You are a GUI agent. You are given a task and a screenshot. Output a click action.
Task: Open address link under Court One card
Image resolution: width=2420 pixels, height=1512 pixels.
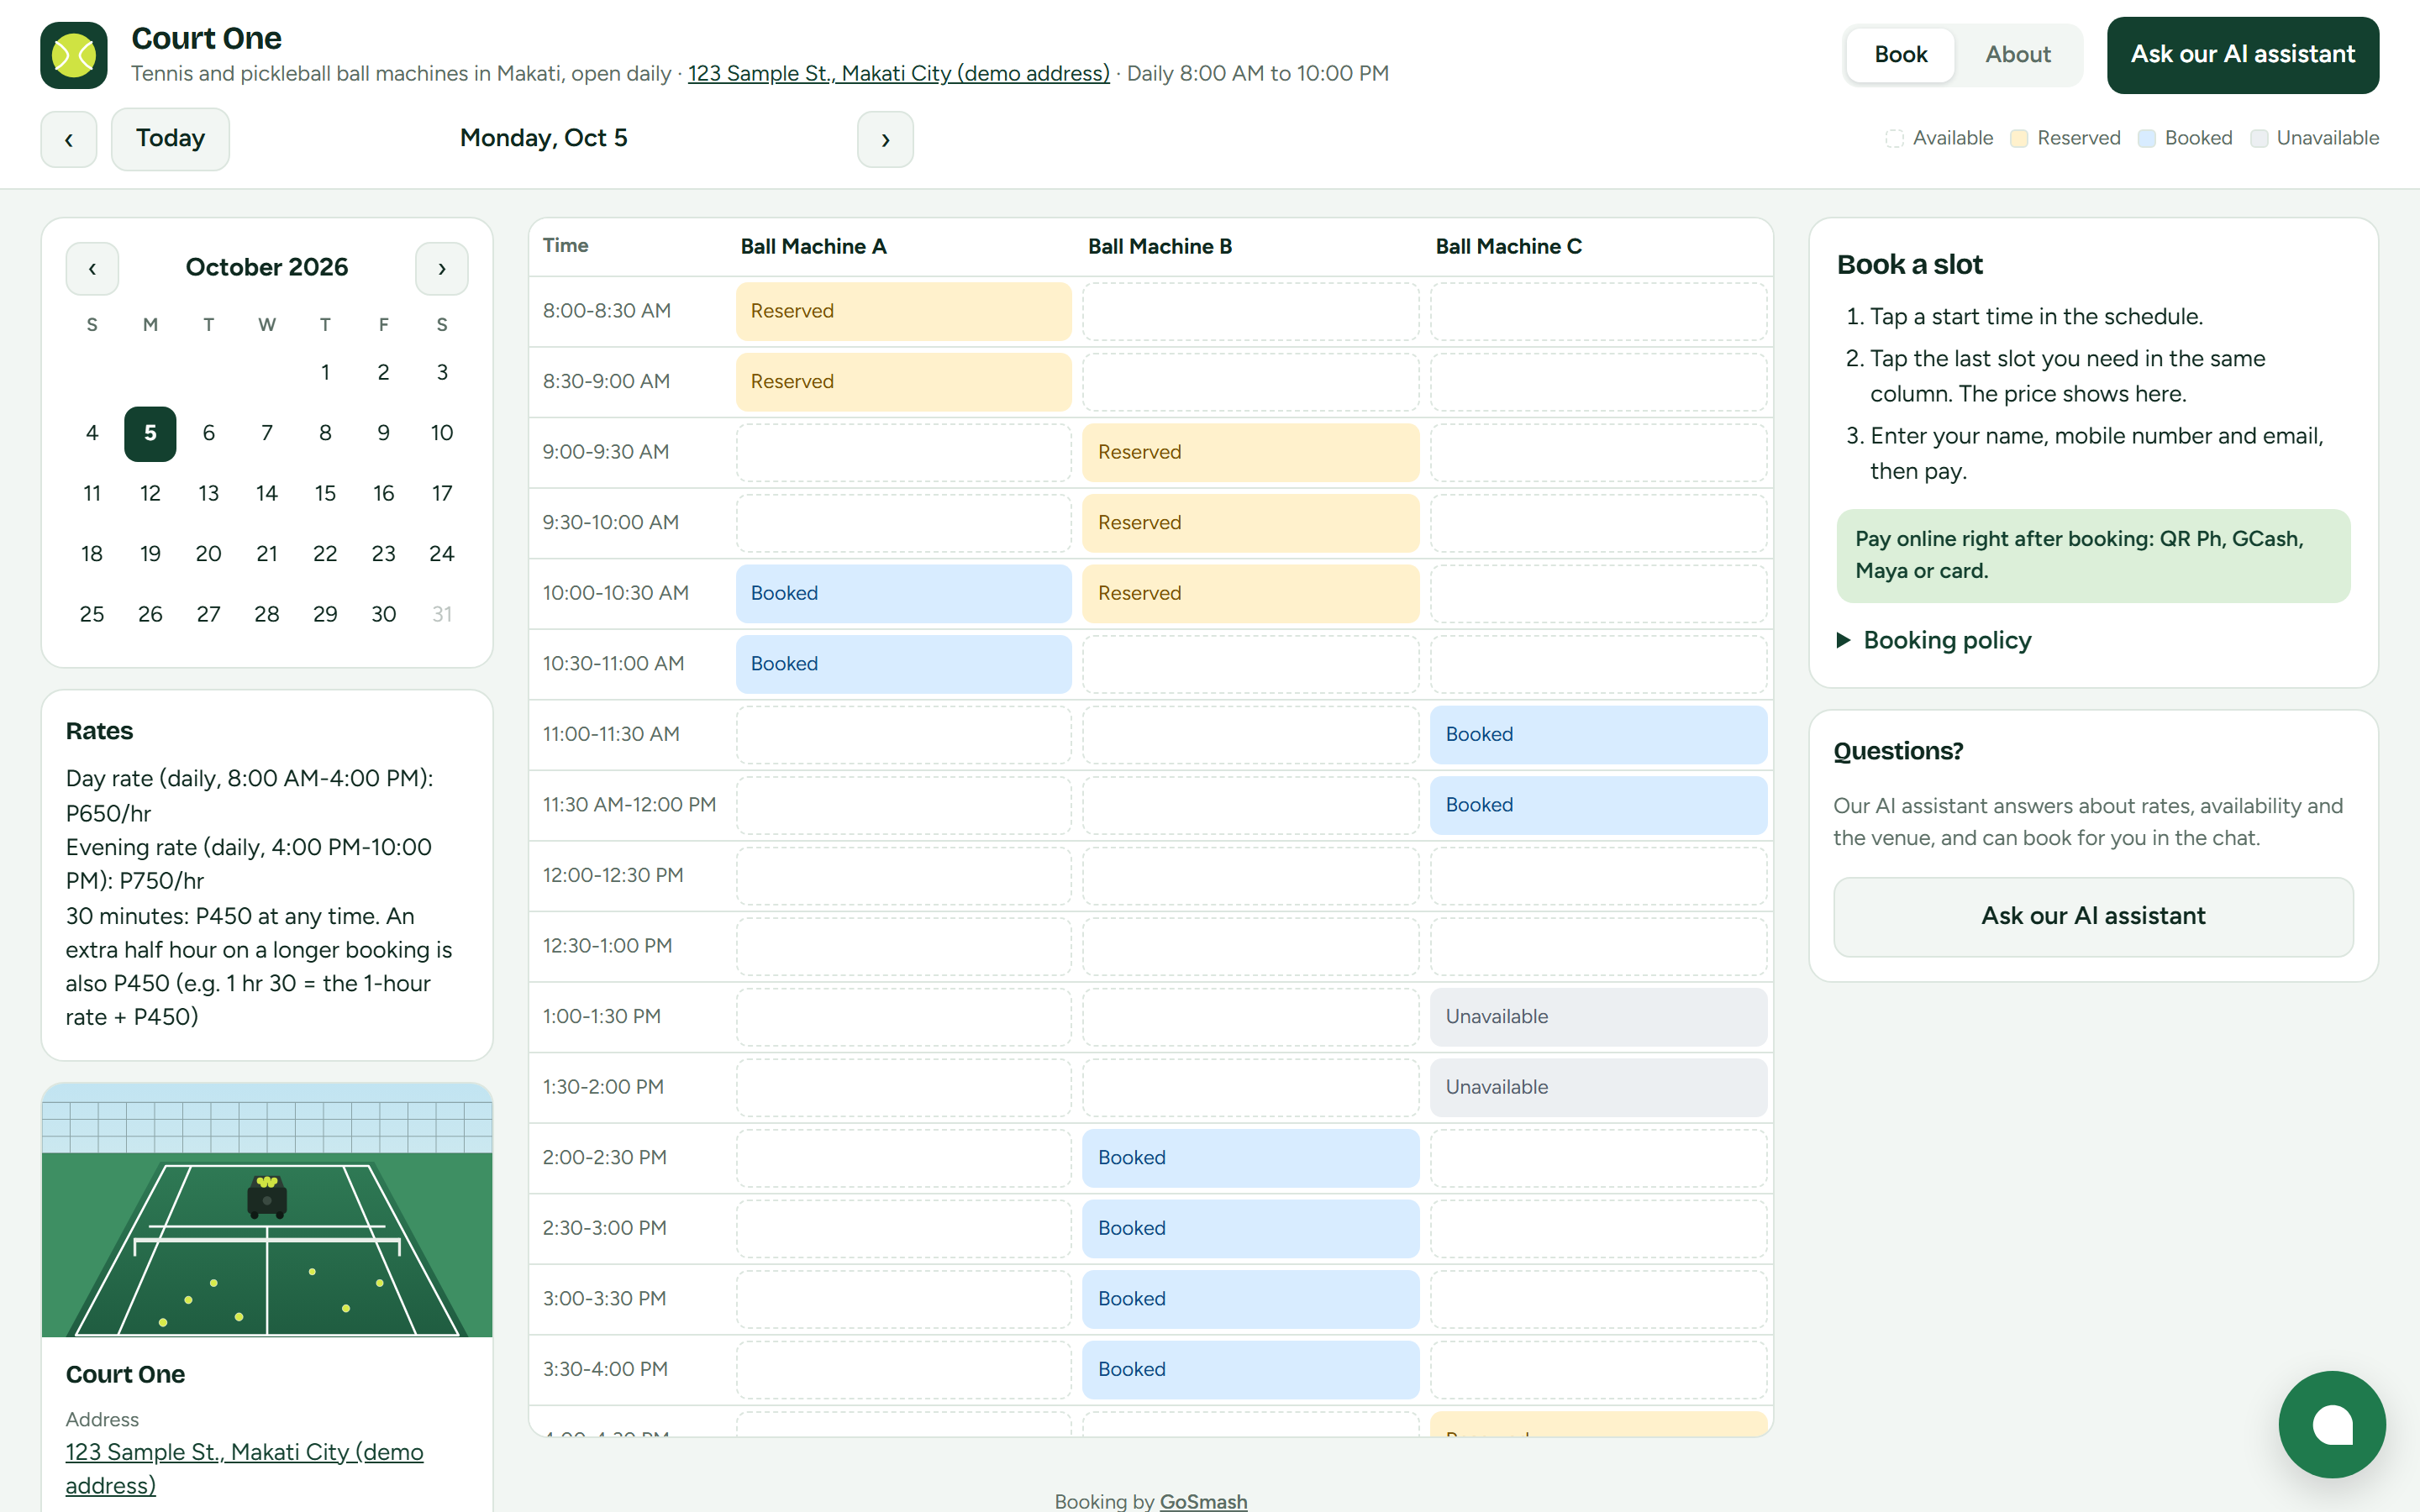coord(245,1468)
